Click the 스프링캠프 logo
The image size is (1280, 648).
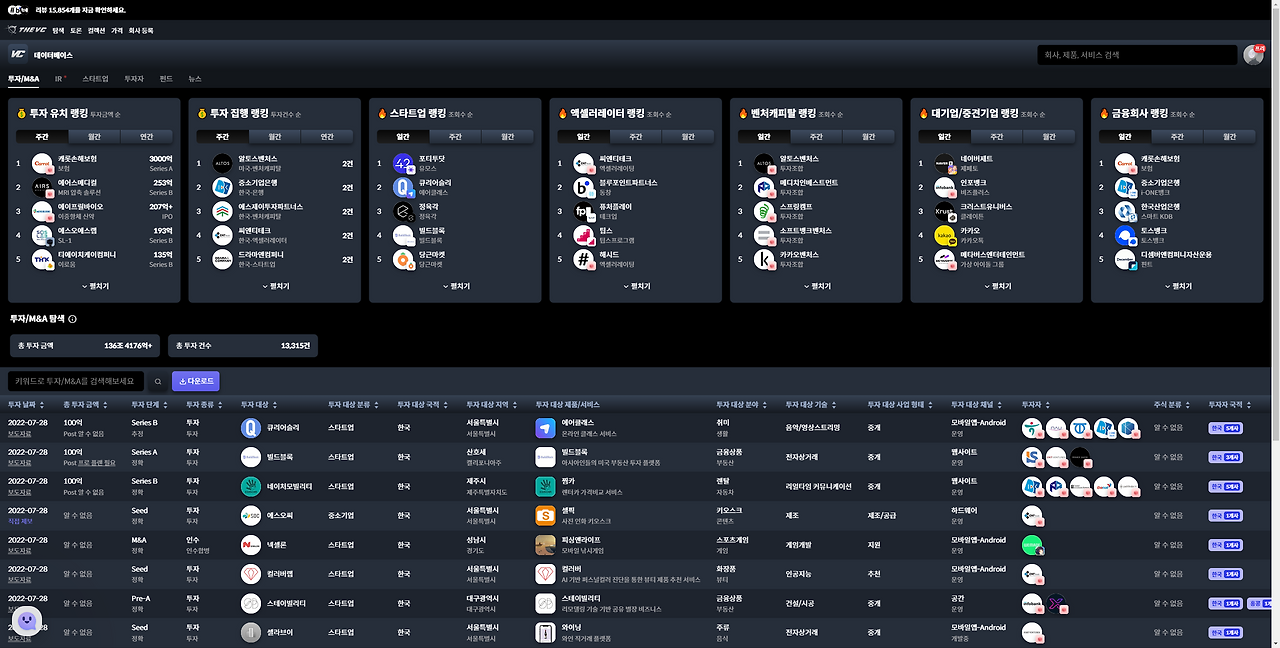pyautogui.click(x=765, y=211)
